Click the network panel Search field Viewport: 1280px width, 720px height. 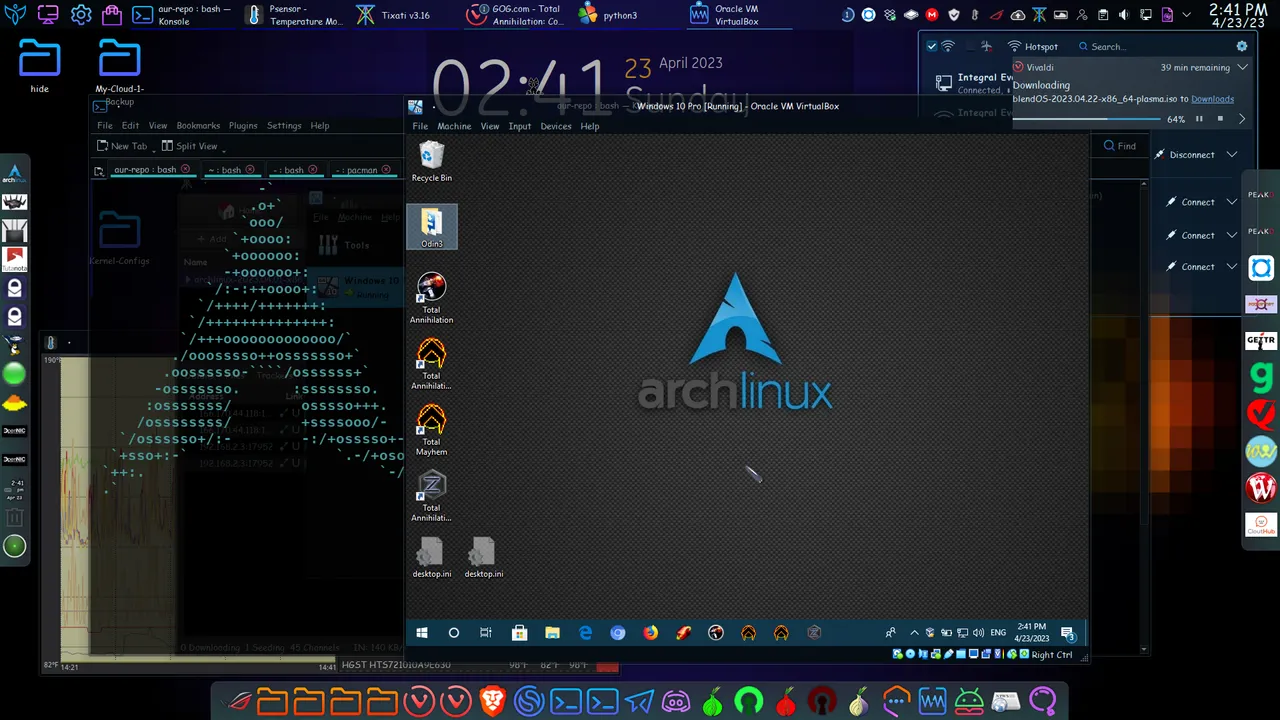click(x=1150, y=46)
